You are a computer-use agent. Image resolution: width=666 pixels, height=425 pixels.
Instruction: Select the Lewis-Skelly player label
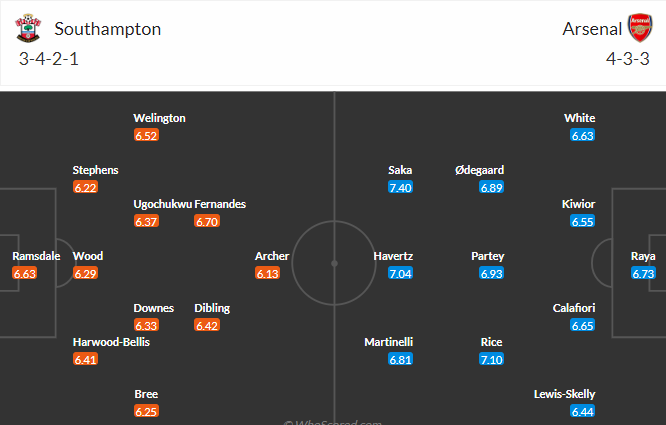pyautogui.click(x=564, y=394)
